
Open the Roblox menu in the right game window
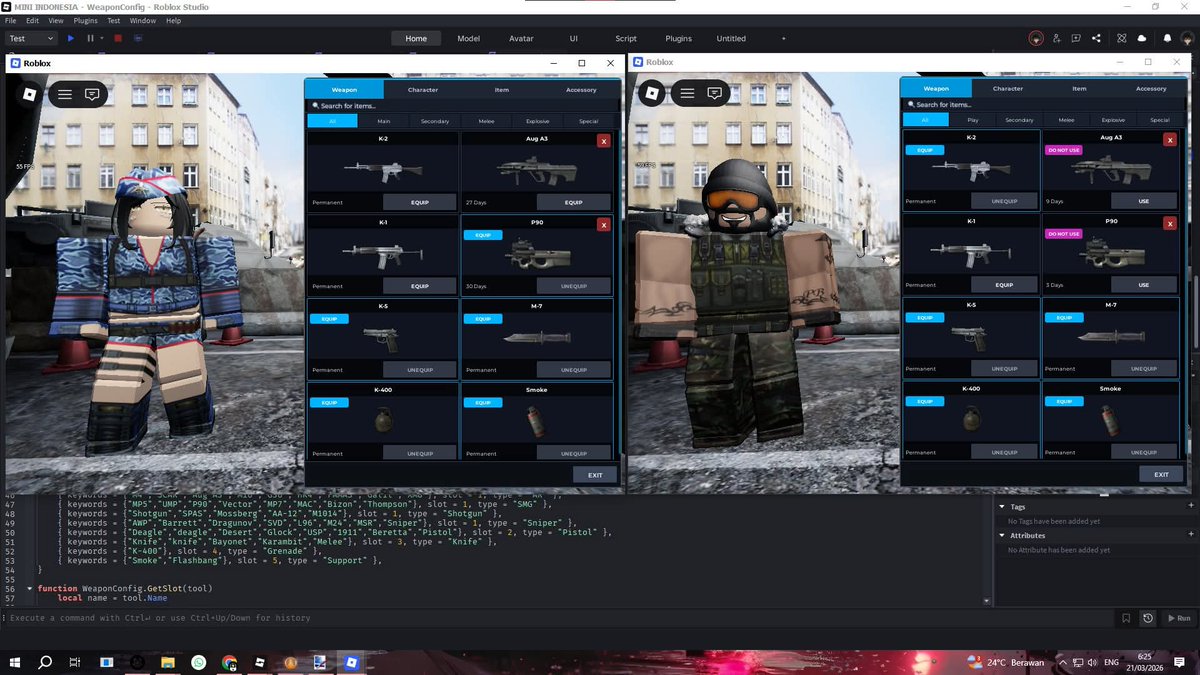[x=652, y=93]
